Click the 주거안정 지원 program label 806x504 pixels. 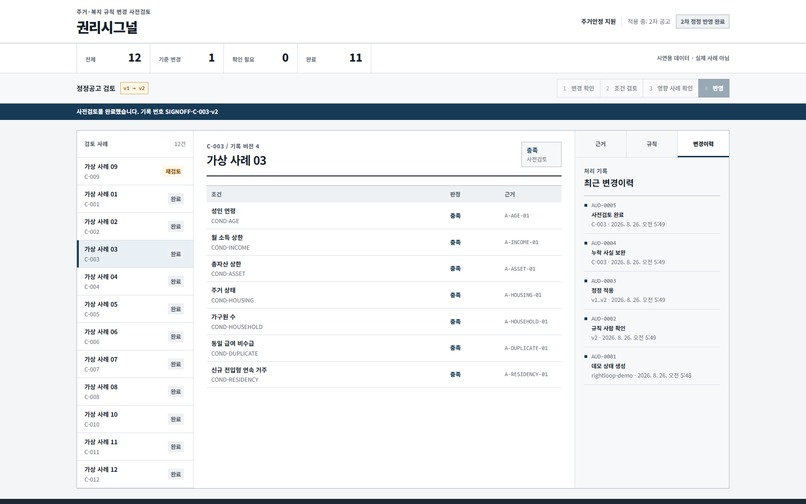click(598, 22)
